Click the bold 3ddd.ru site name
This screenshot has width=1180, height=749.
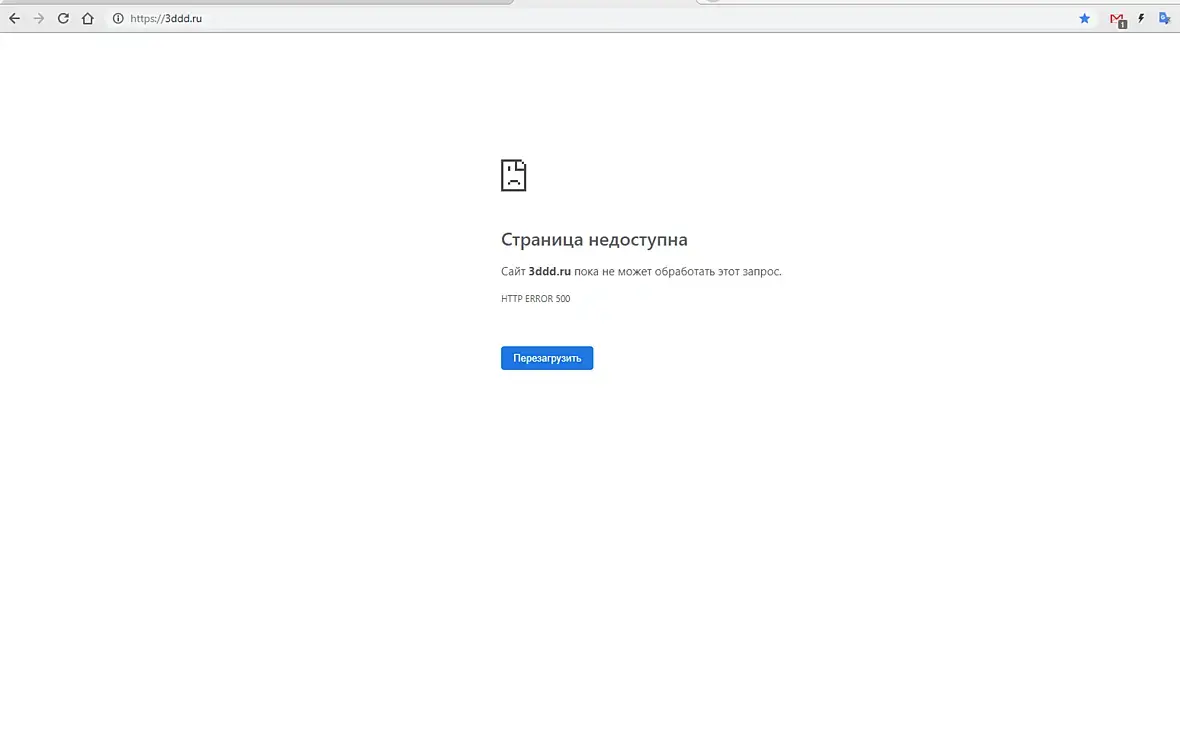549,271
